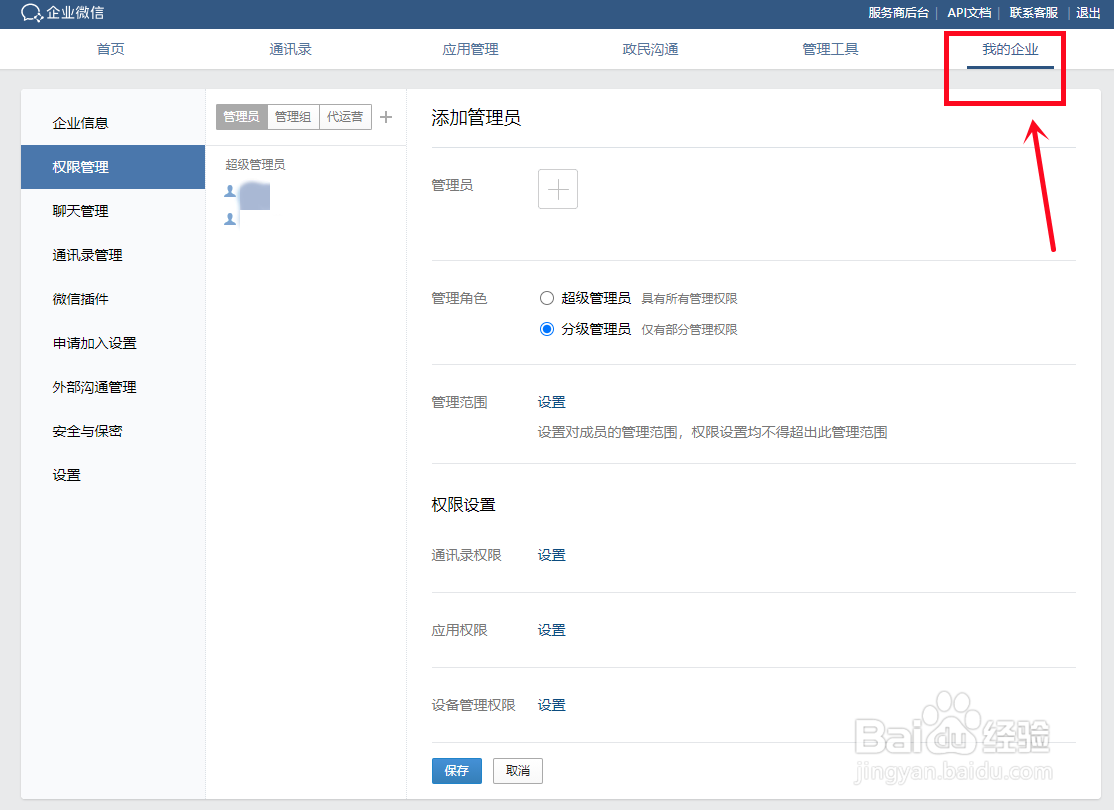
Task: Click the 企业微信 logo icon
Action: [33, 14]
